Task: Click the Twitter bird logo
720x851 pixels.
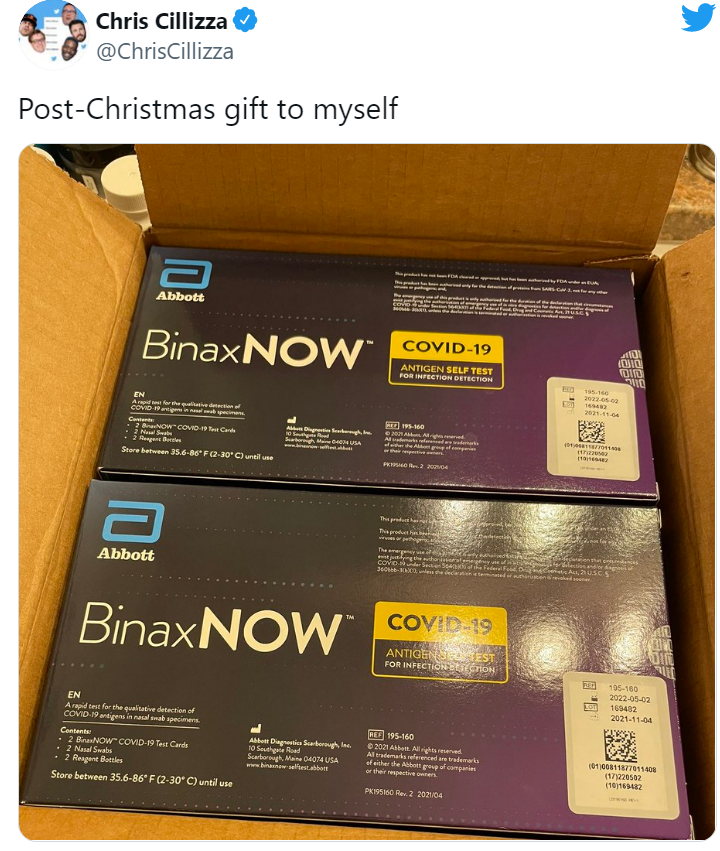Action: pyautogui.click(x=698, y=17)
